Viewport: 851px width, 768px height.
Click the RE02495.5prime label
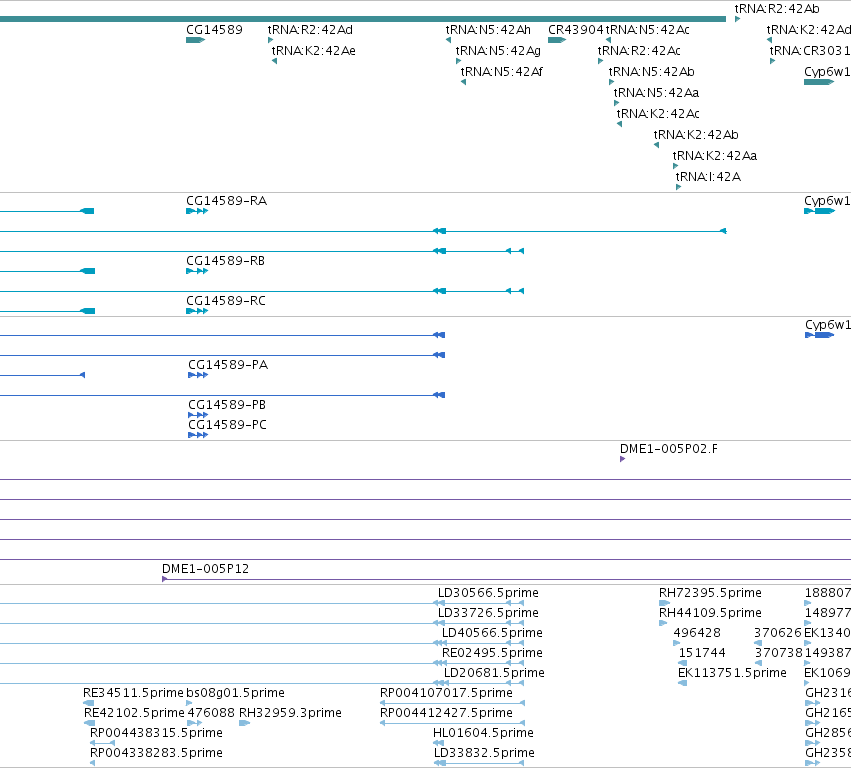point(492,653)
